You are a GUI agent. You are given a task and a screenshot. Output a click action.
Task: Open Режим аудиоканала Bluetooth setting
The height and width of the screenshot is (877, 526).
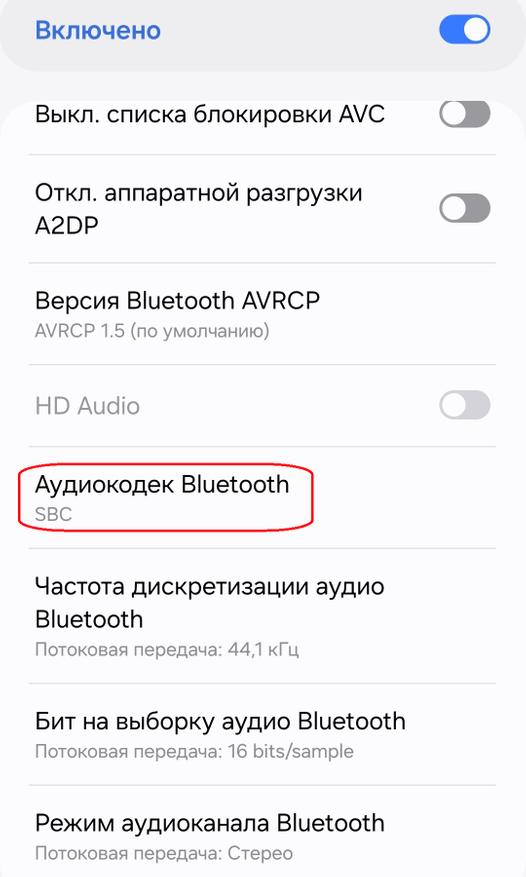click(x=262, y=833)
